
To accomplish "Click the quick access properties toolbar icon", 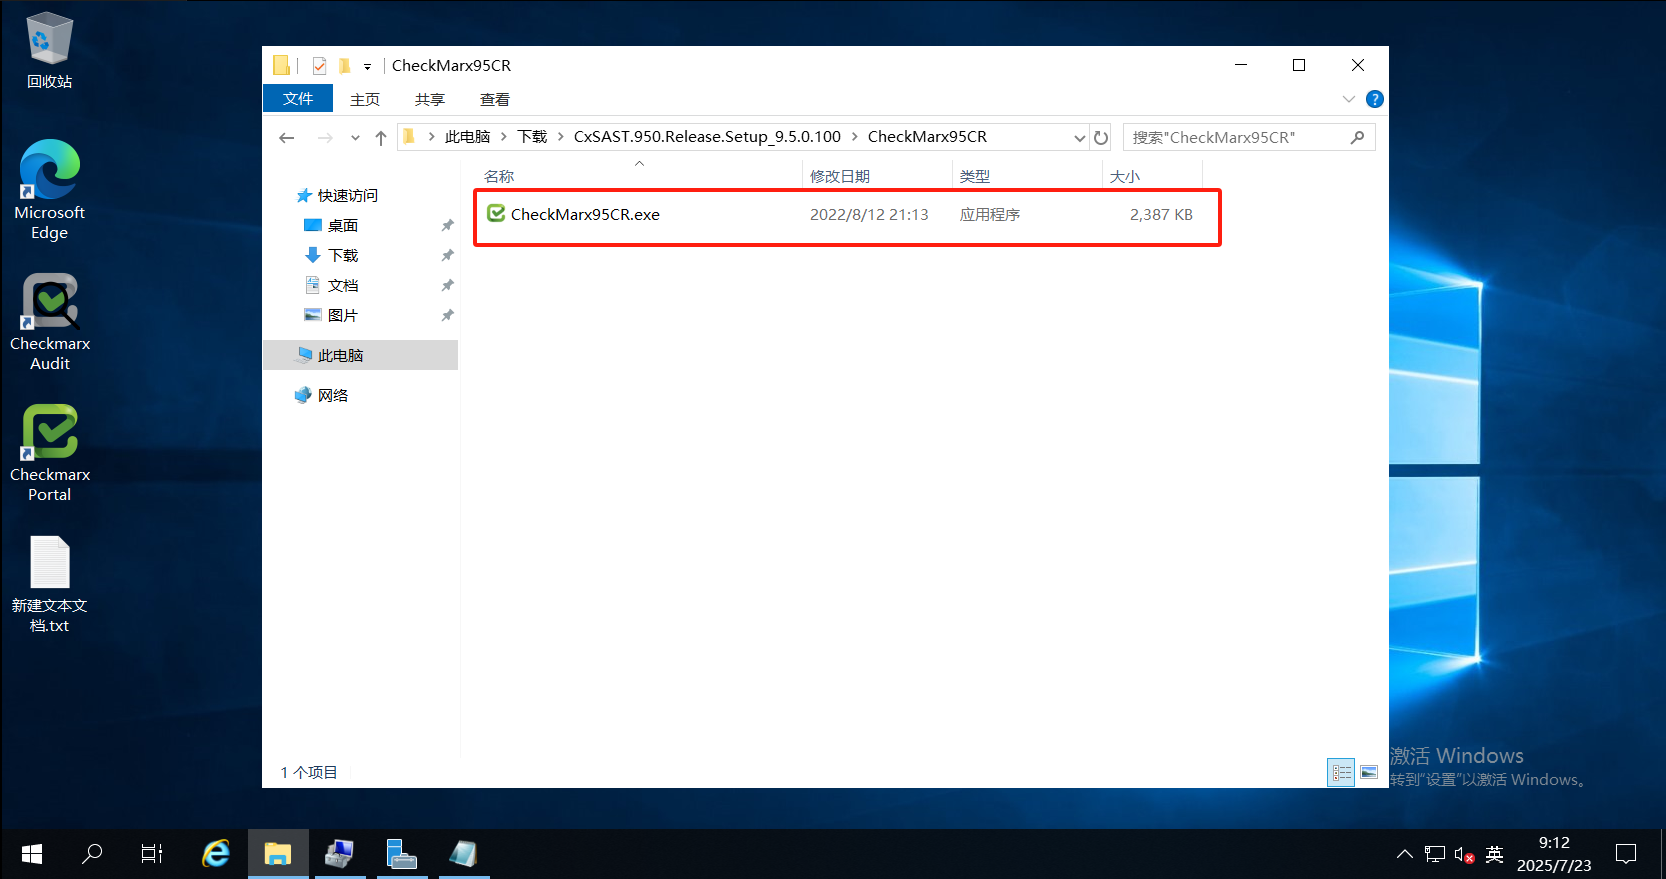I will (319, 66).
